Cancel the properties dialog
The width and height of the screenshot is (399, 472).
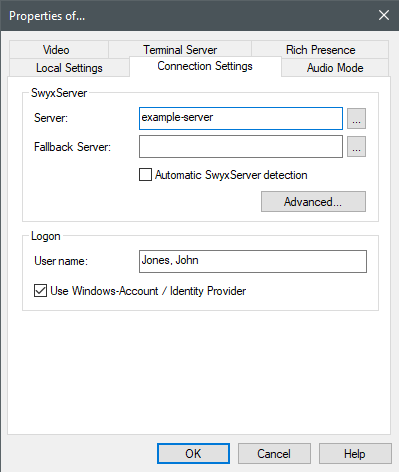coord(274,453)
